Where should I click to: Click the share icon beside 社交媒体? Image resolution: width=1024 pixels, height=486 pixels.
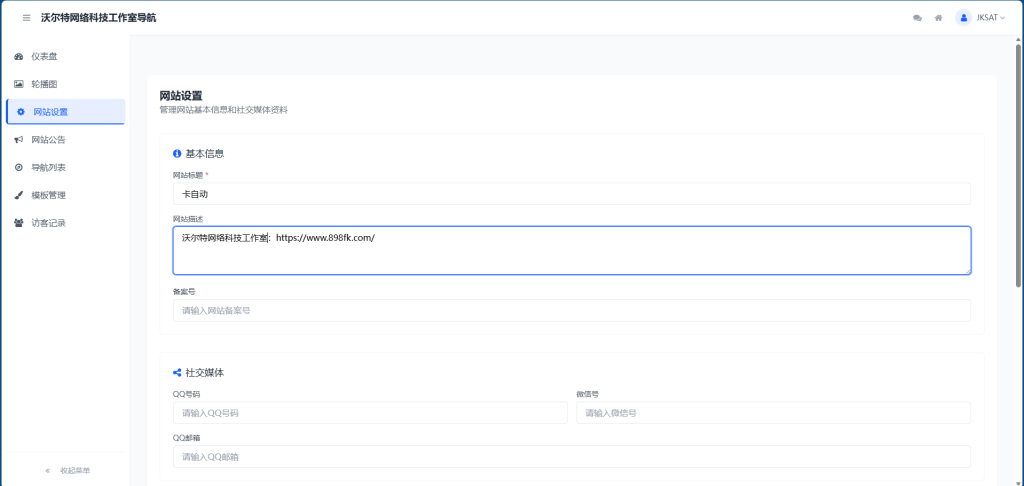pos(177,372)
